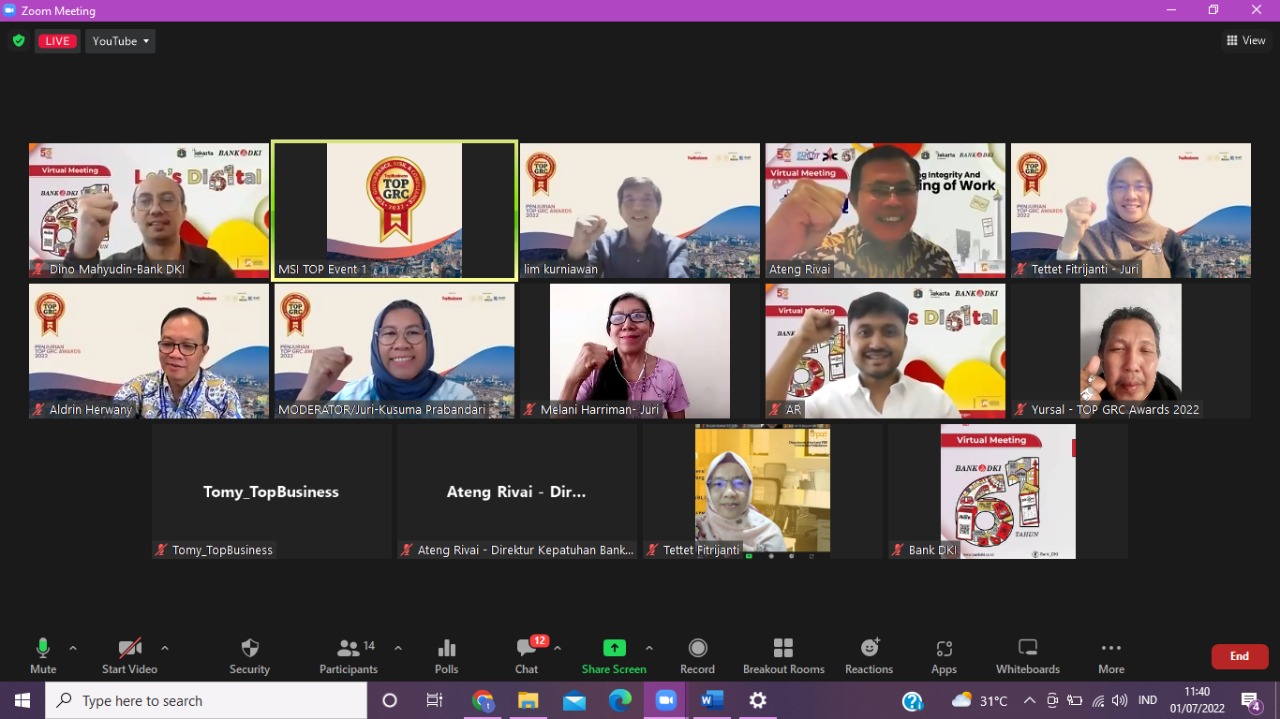
Task: Click the green encryption shield icon
Action: point(18,41)
